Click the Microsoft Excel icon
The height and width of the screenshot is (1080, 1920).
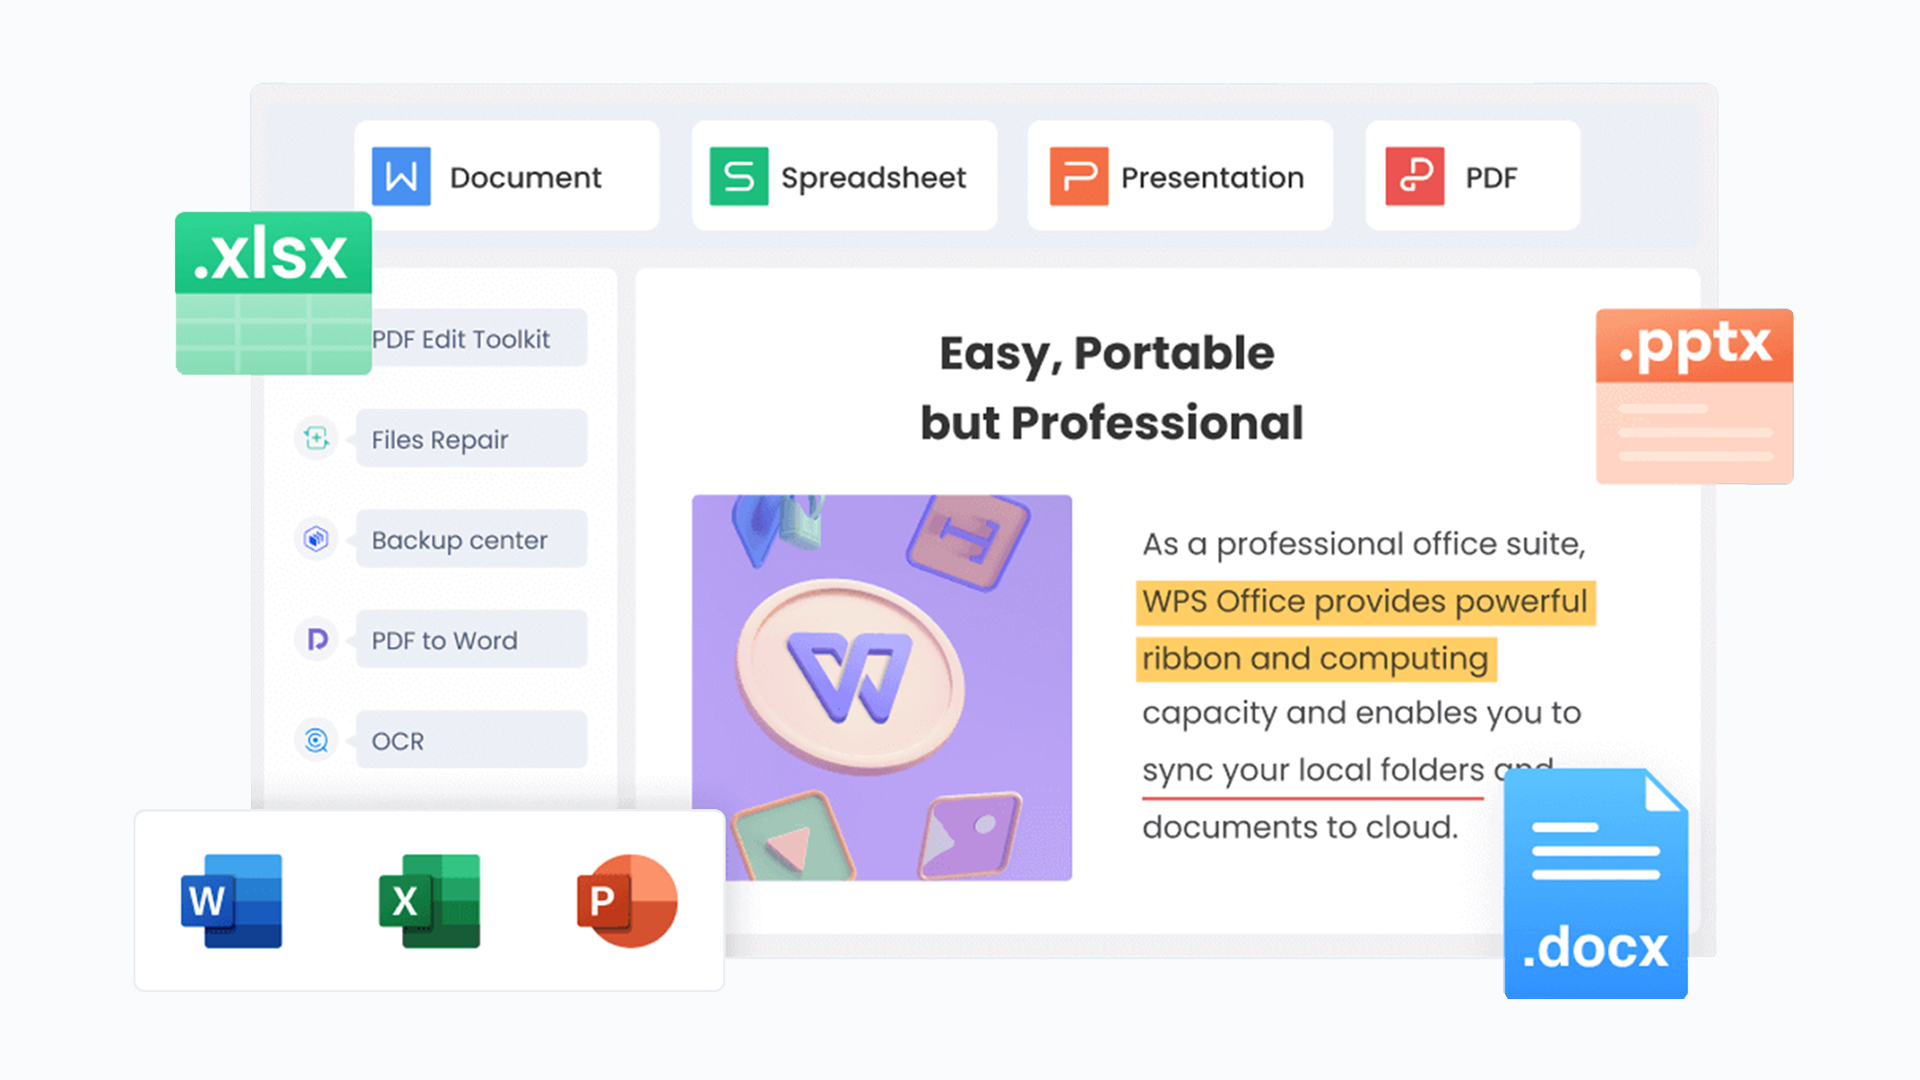point(429,901)
